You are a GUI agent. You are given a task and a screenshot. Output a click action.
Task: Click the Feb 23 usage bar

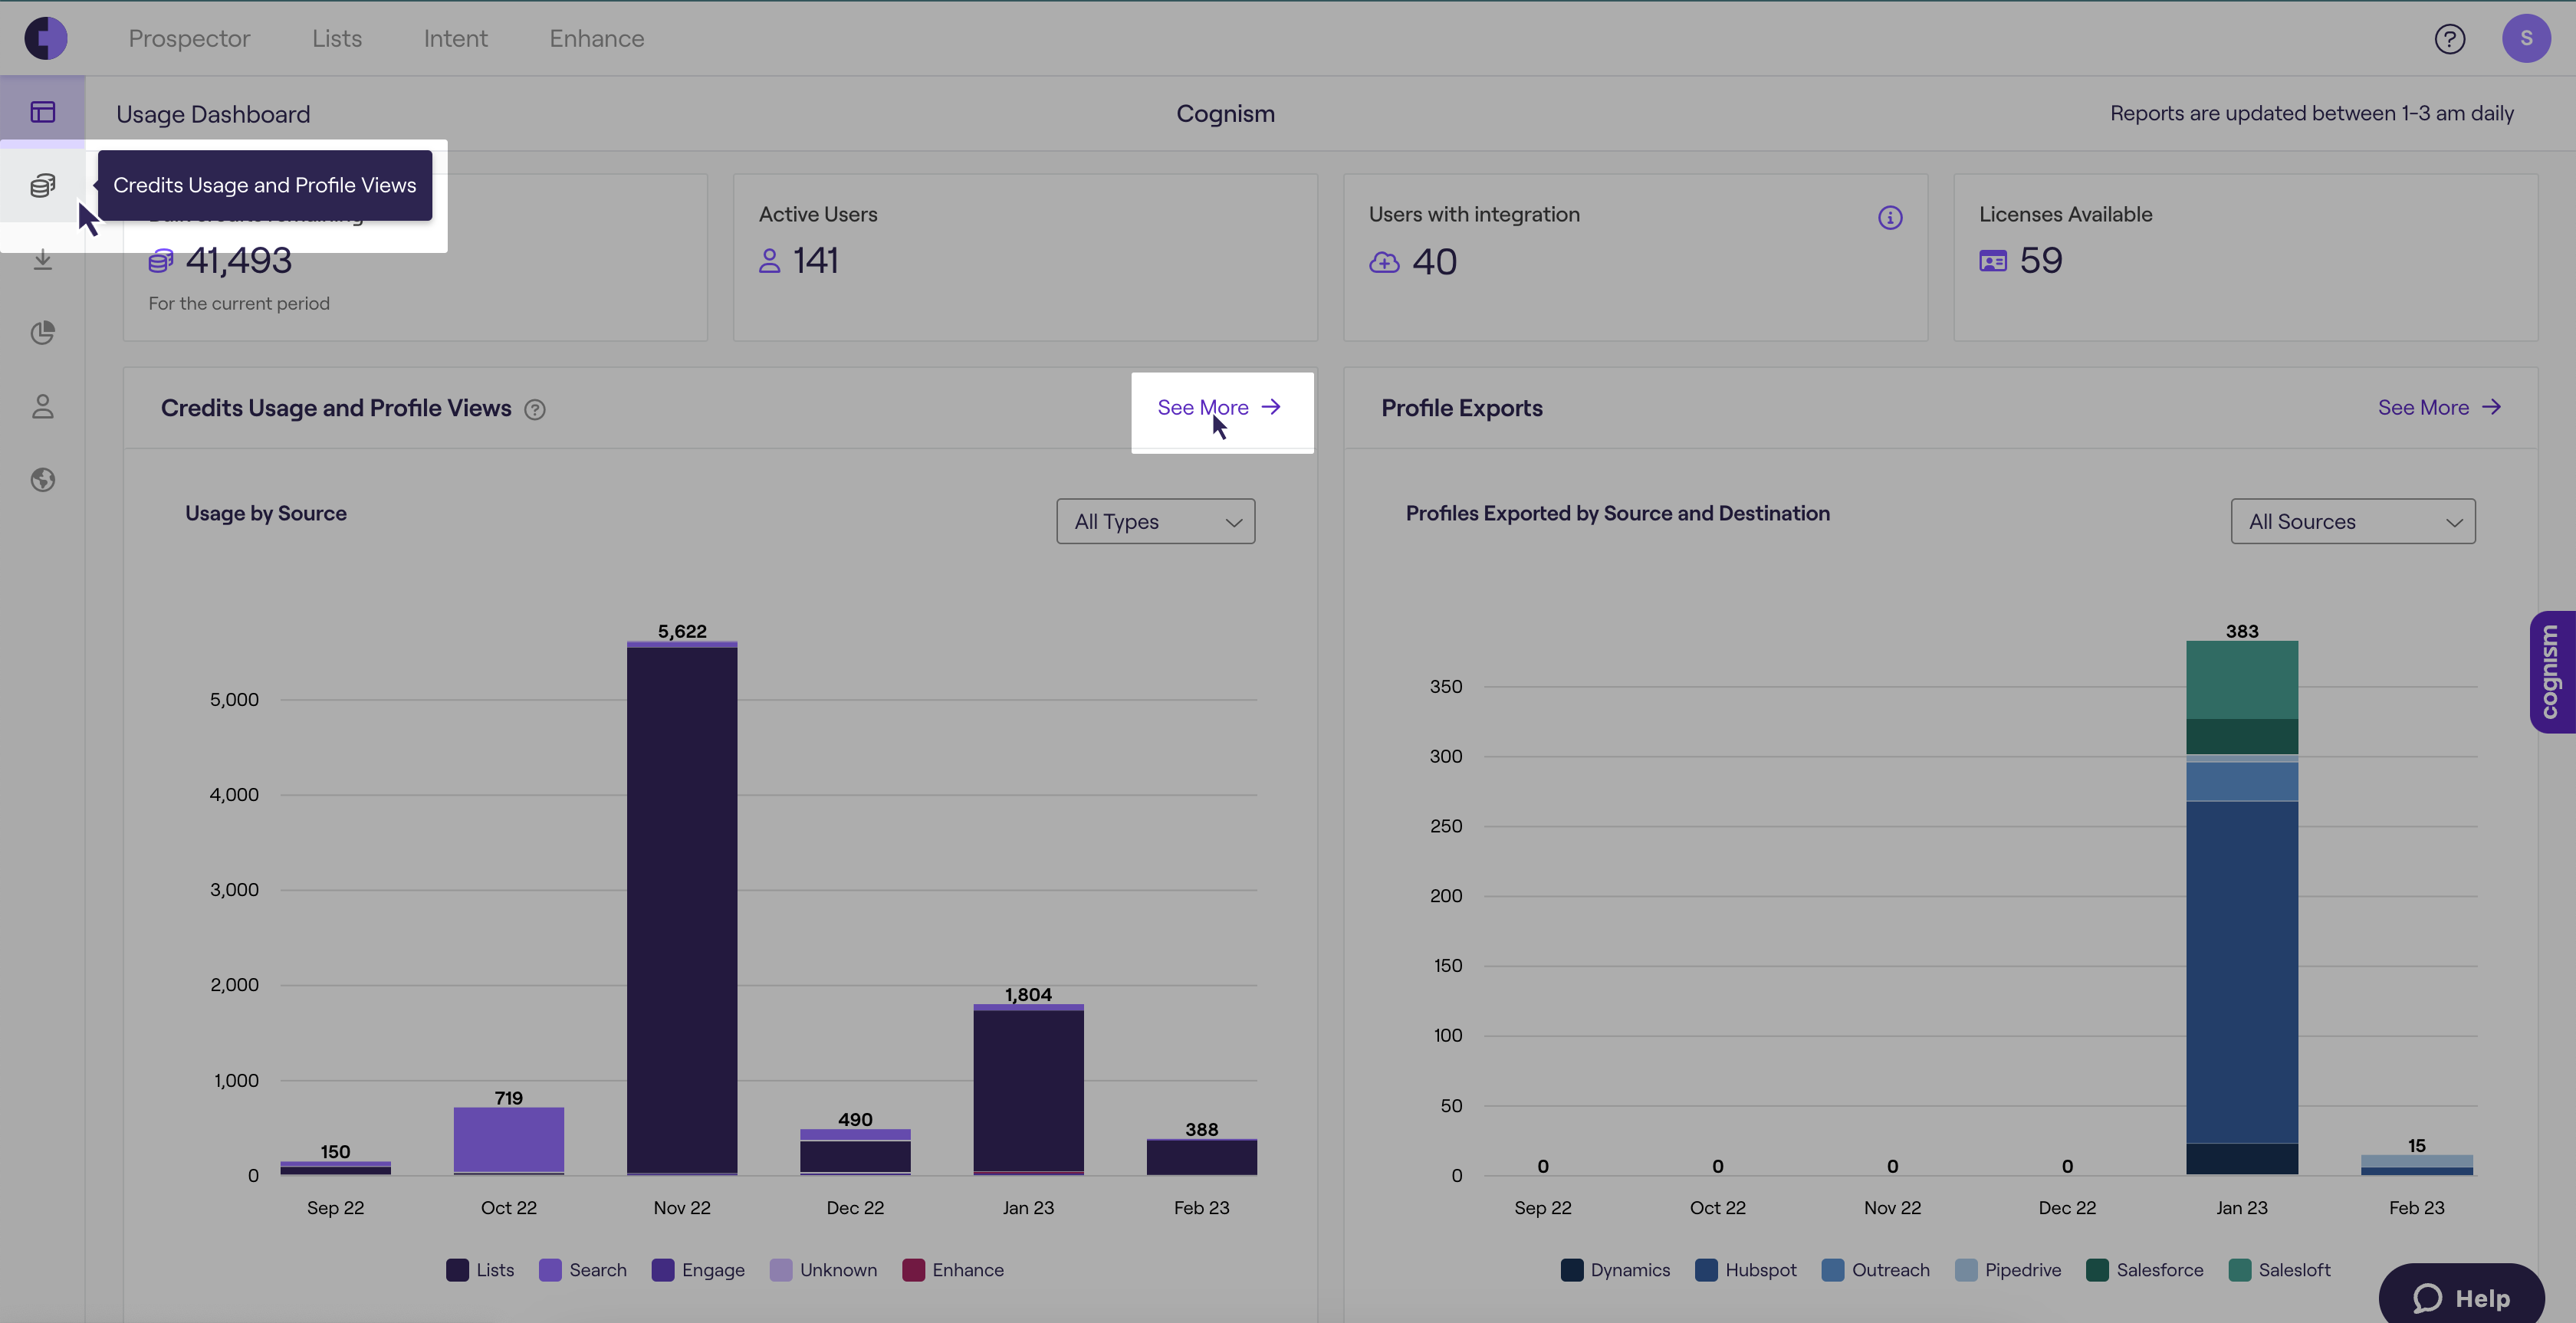click(1201, 1157)
